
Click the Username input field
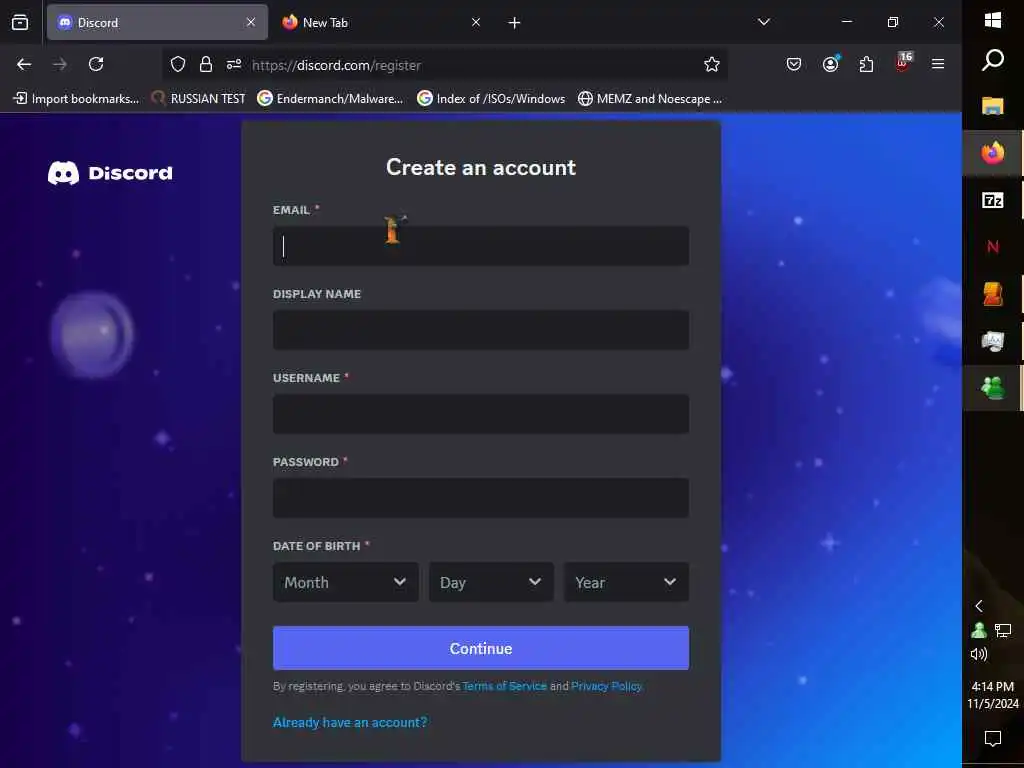point(481,414)
